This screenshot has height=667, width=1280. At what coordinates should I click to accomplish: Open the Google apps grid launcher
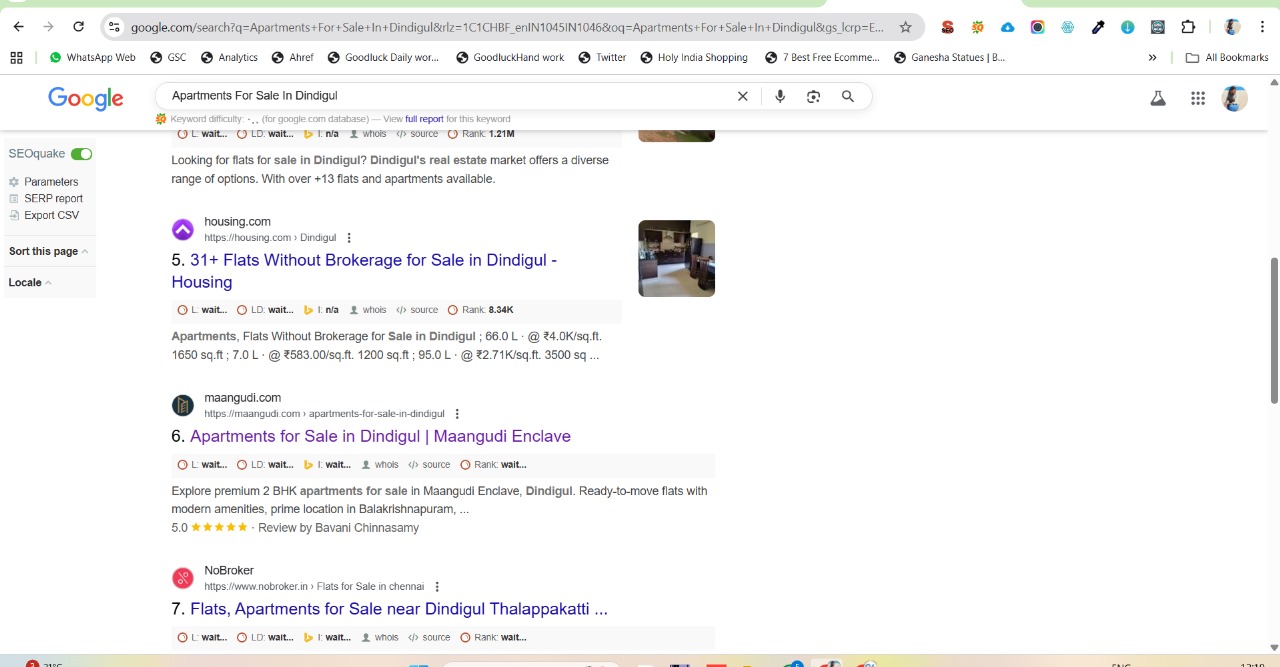(x=1197, y=97)
